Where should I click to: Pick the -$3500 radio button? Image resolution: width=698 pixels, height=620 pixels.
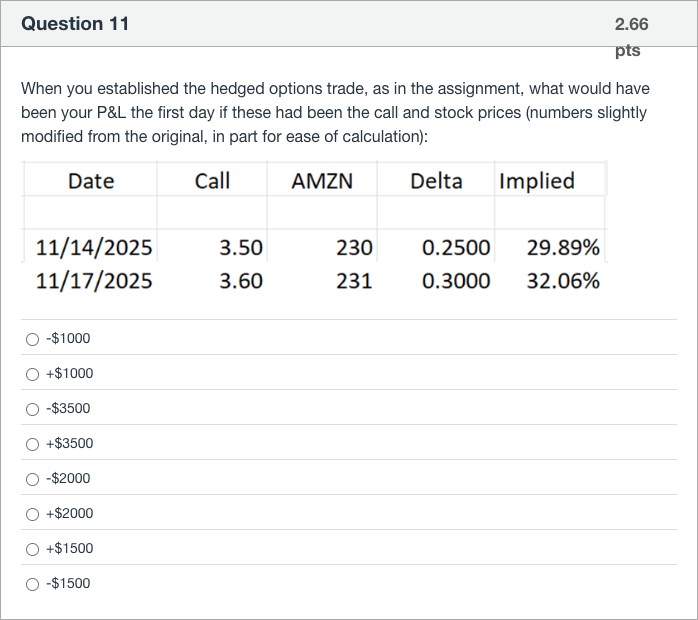click(33, 409)
